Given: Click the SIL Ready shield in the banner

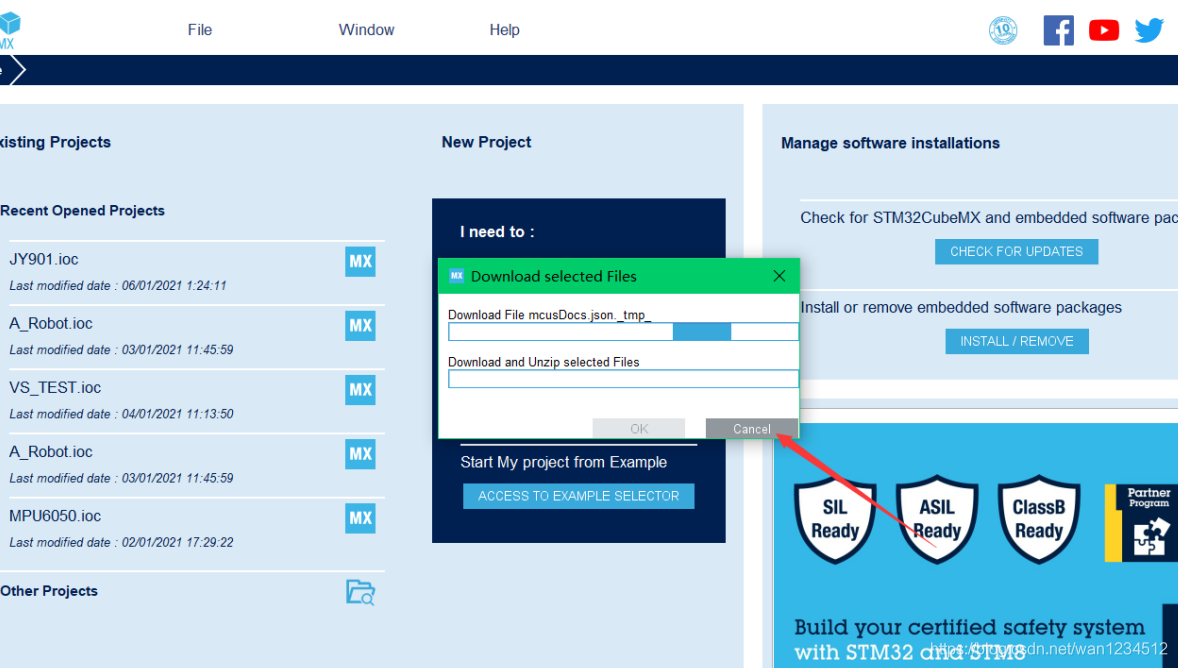Looking at the screenshot, I should [835, 519].
